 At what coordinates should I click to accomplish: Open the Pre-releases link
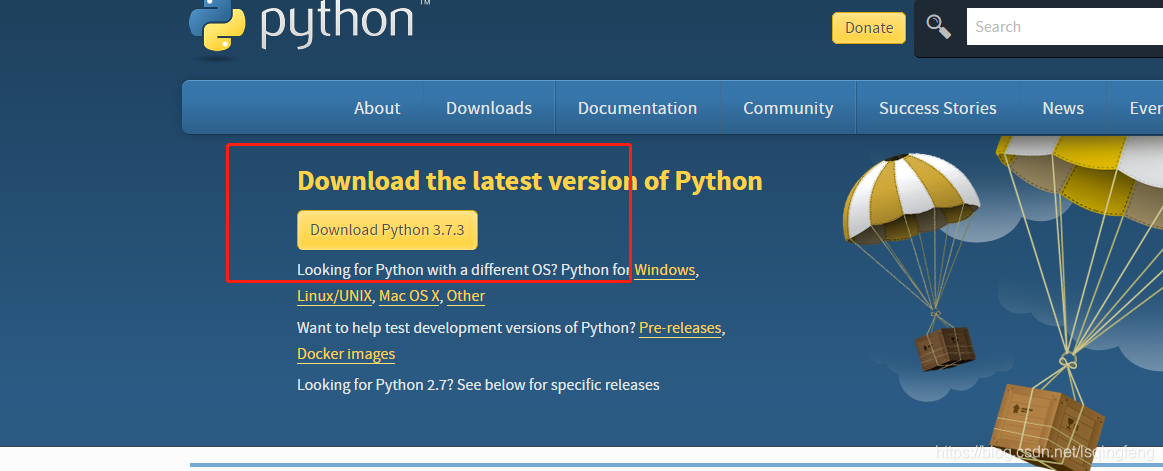[x=680, y=328]
